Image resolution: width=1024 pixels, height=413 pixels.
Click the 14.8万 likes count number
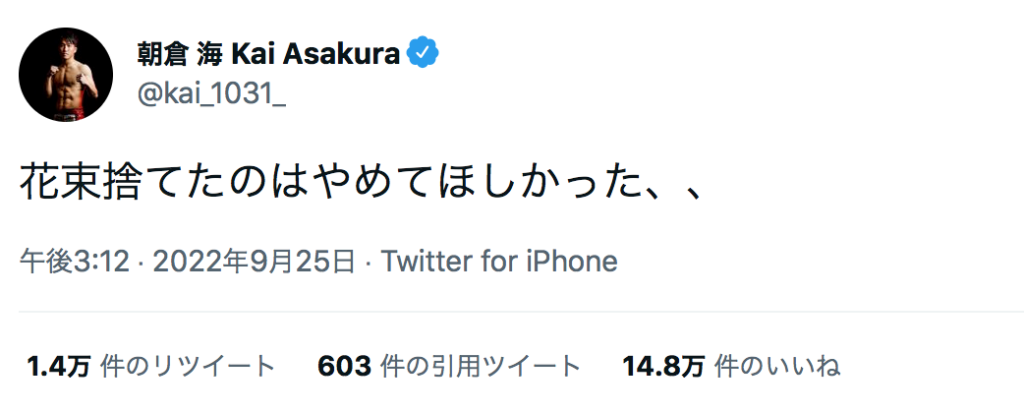[x=663, y=367]
